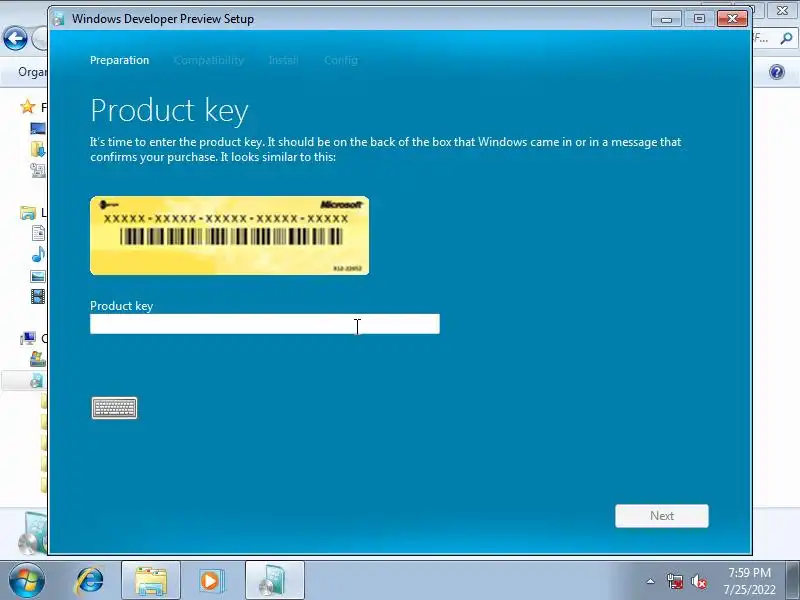This screenshot has height=600, width=800.
Task: Click the Next button
Action: click(x=661, y=516)
